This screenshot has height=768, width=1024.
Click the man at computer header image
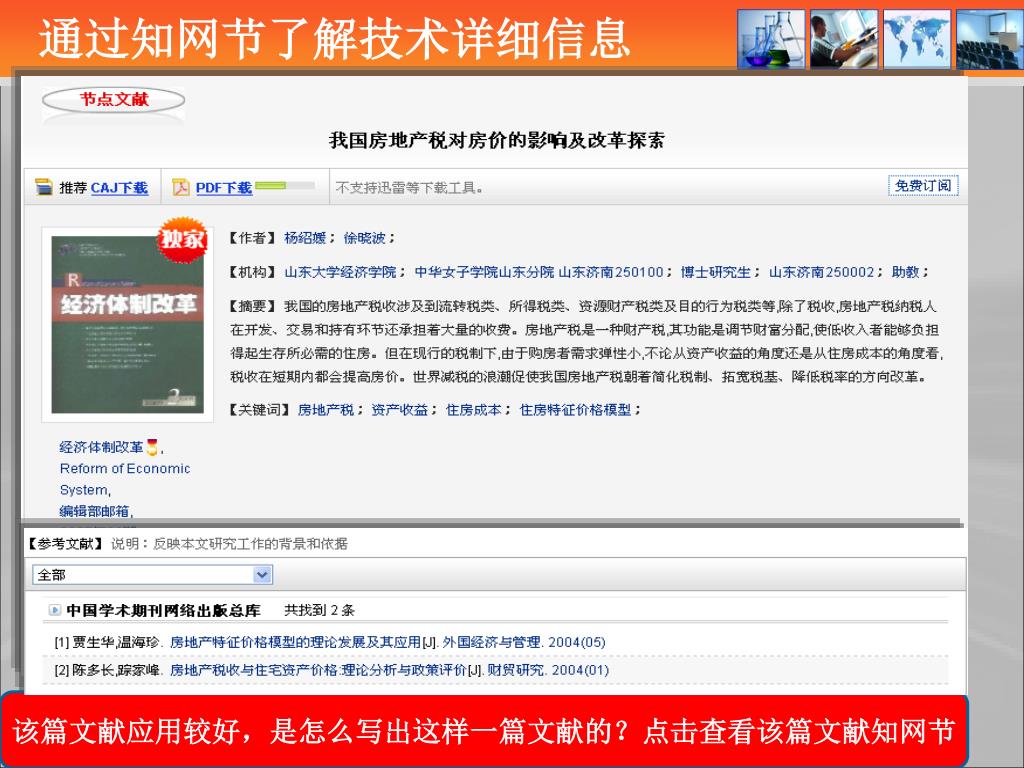844,39
